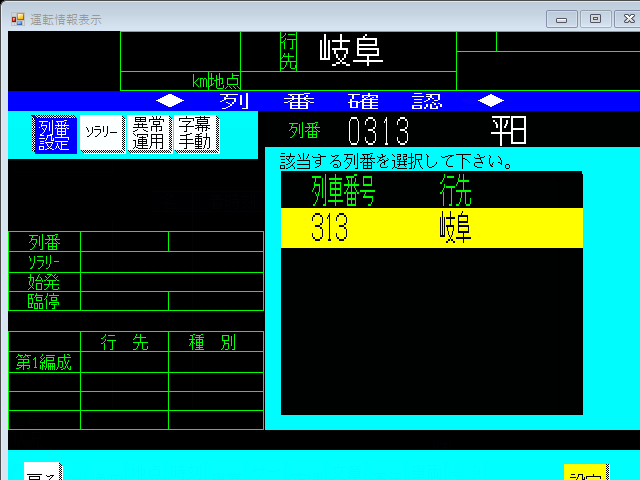Viewport: 640px width, 480px height.
Task: Minimize the 運転情報表示 window
Action: tap(562, 19)
